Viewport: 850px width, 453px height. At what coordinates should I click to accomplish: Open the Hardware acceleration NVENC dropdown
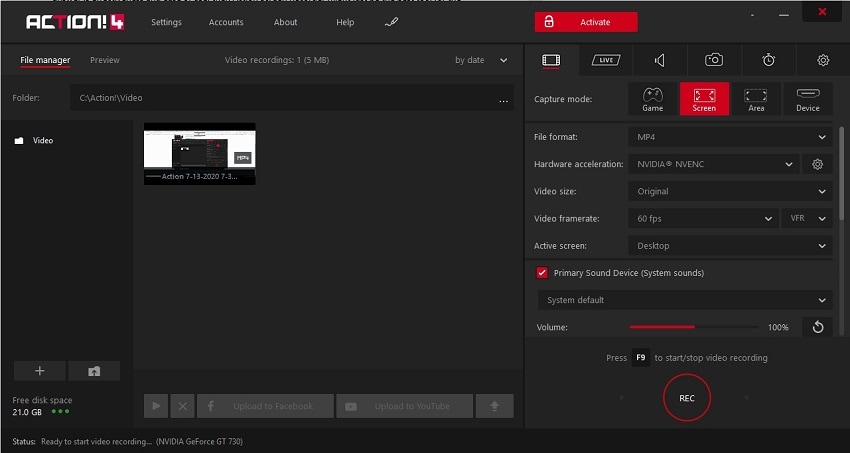click(x=713, y=164)
